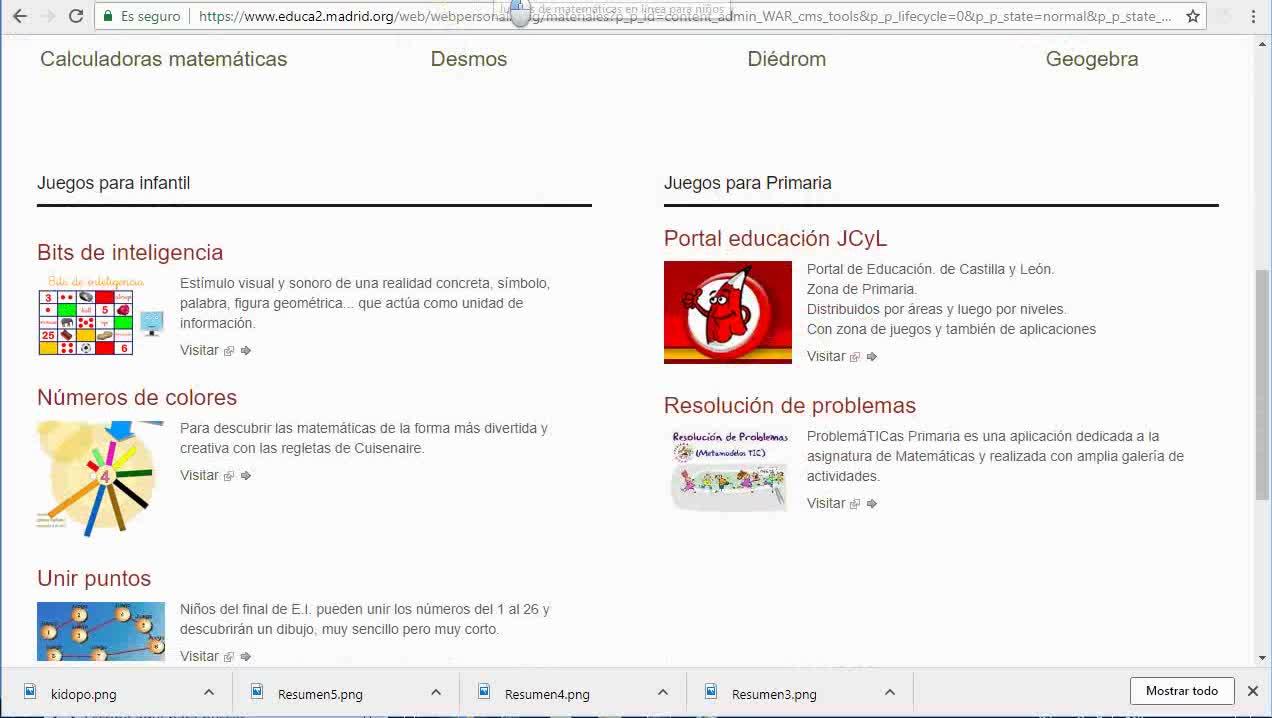Open the Chrome three-dot menu
1272x718 pixels.
pos(1253,16)
